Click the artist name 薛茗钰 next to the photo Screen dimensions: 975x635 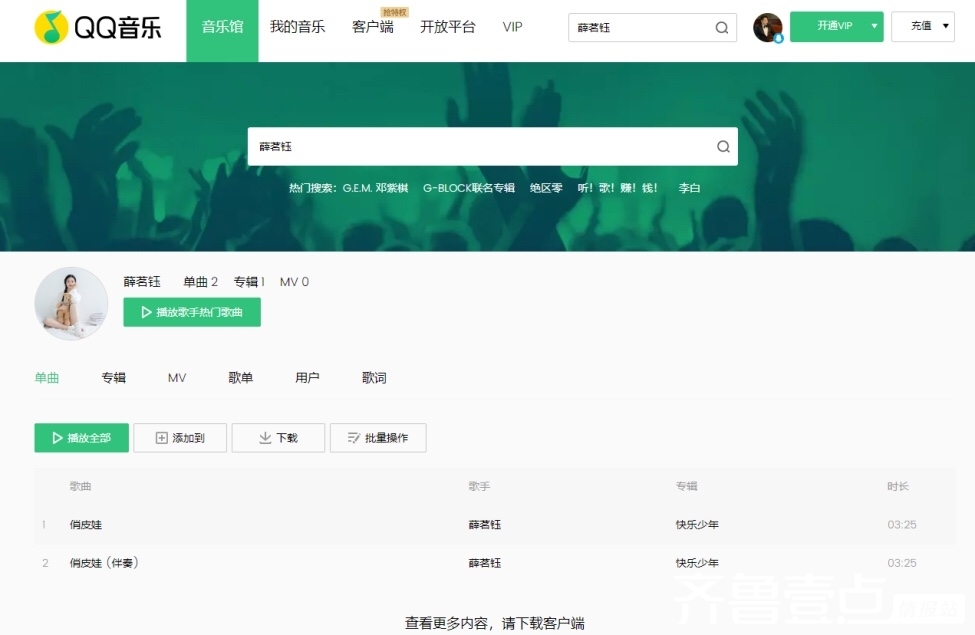point(142,282)
